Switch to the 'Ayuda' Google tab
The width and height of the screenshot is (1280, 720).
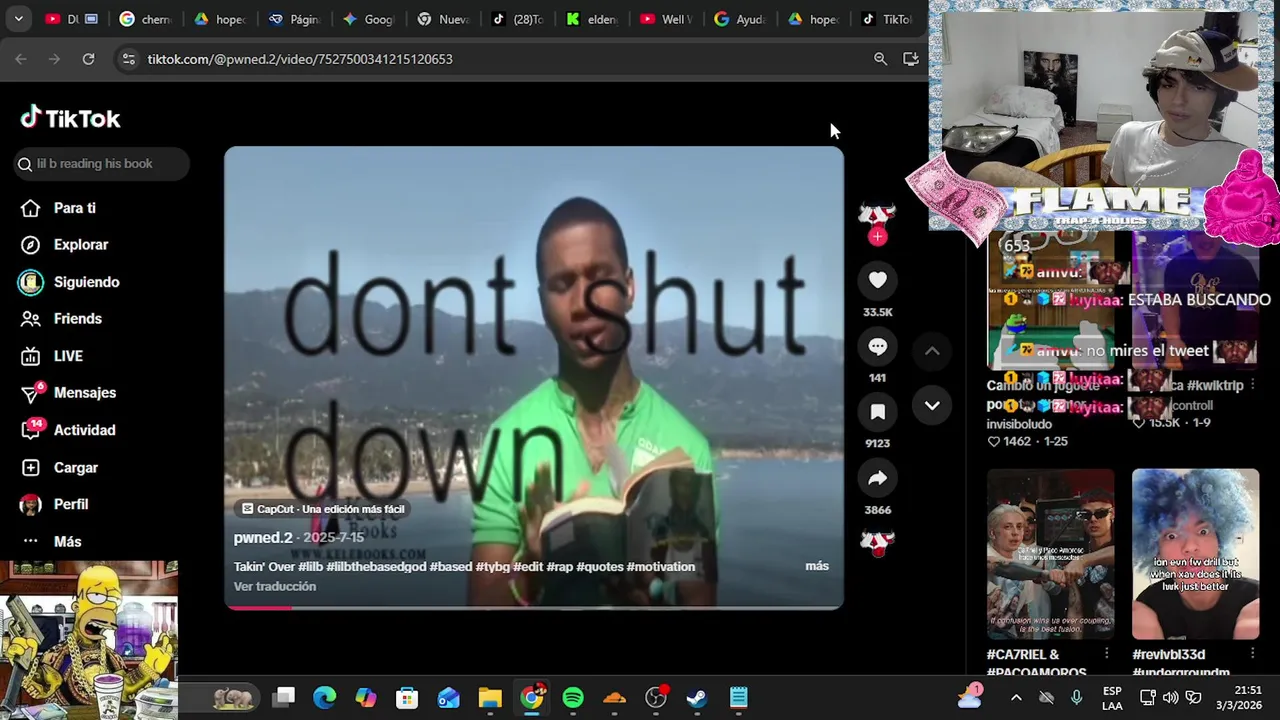tap(740, 19)
